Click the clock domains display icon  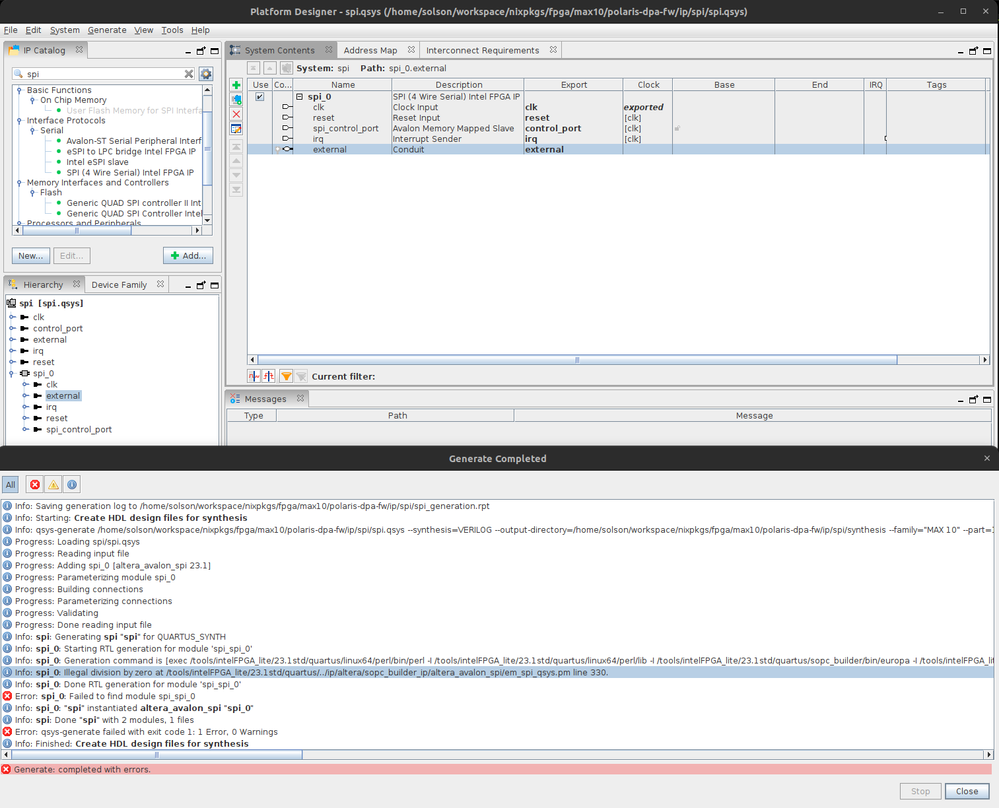click(x=254, y=377)
